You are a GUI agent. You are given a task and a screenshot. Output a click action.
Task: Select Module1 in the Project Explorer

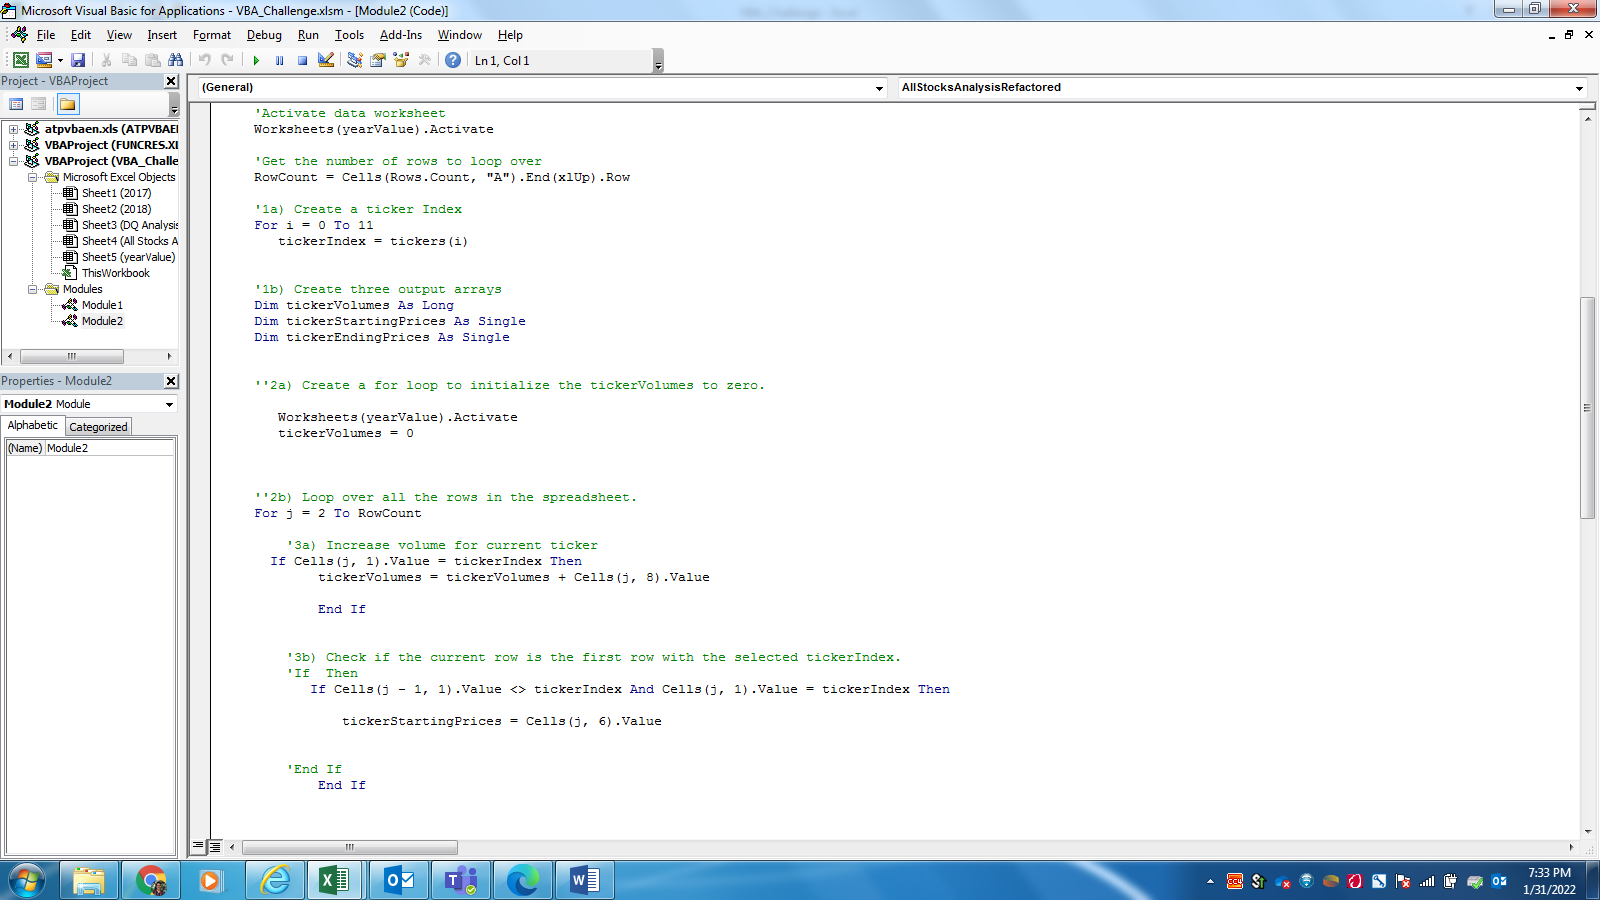pyautogui.click(x=101, y=304)
